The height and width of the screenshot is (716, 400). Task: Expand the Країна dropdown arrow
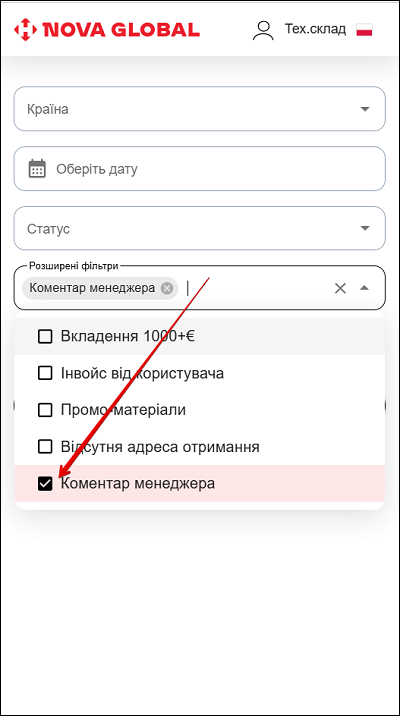(364, 109)
